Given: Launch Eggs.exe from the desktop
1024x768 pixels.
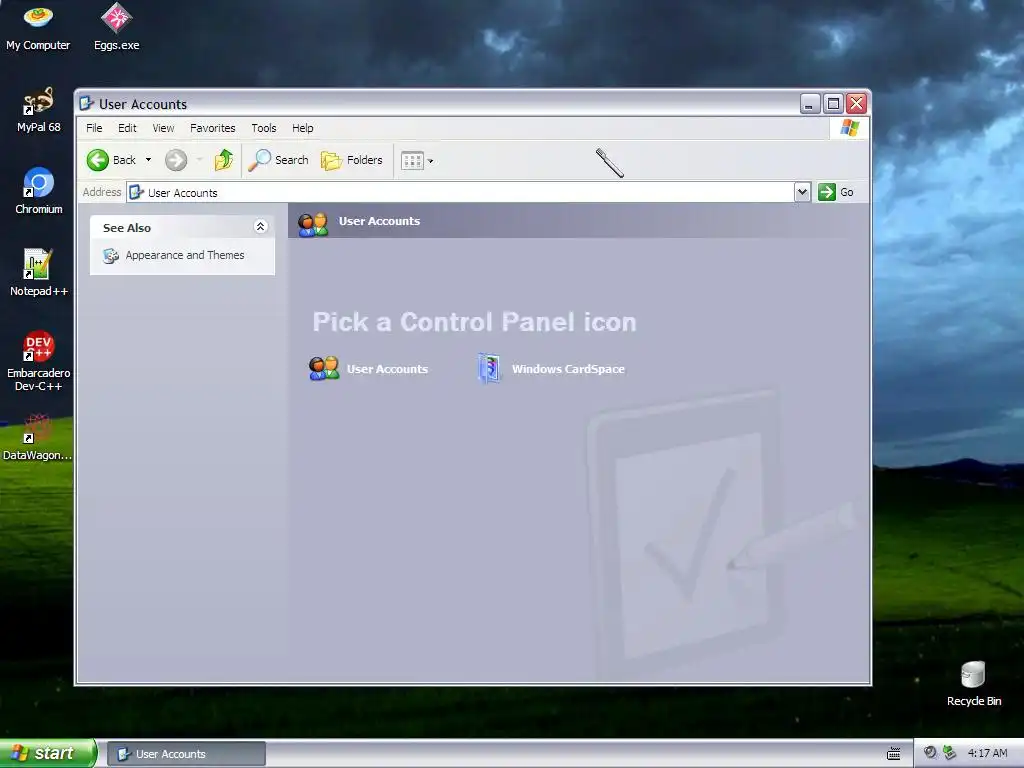Looking at the screenshot, I should pos(116,27).
